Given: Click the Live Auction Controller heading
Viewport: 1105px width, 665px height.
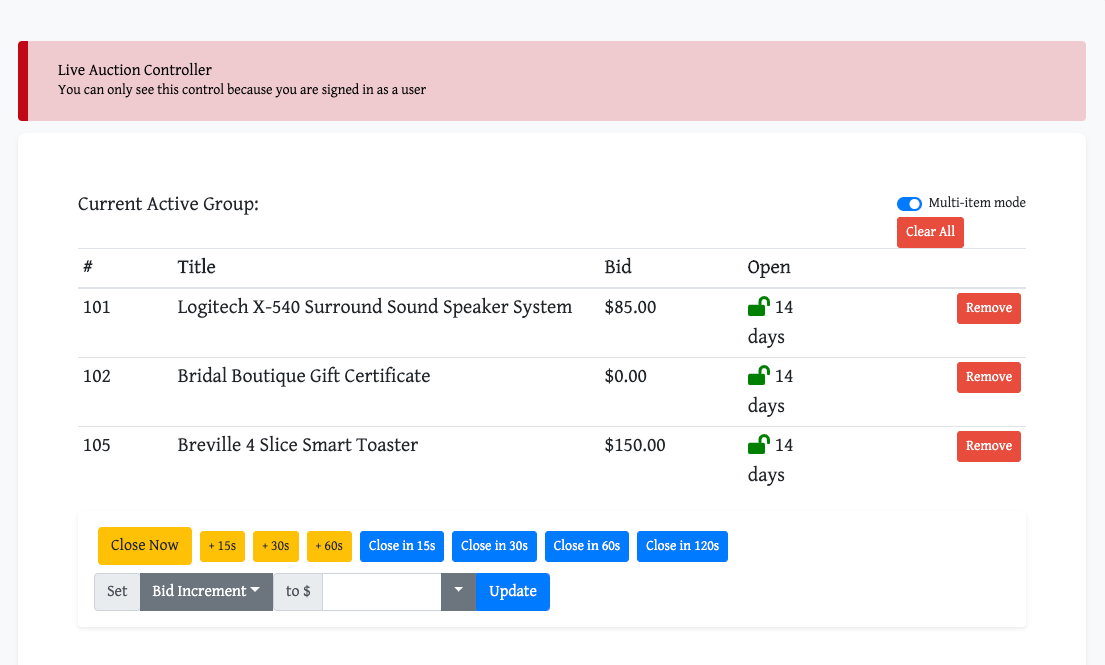Looking at the screenshot, I should point(135,70).
